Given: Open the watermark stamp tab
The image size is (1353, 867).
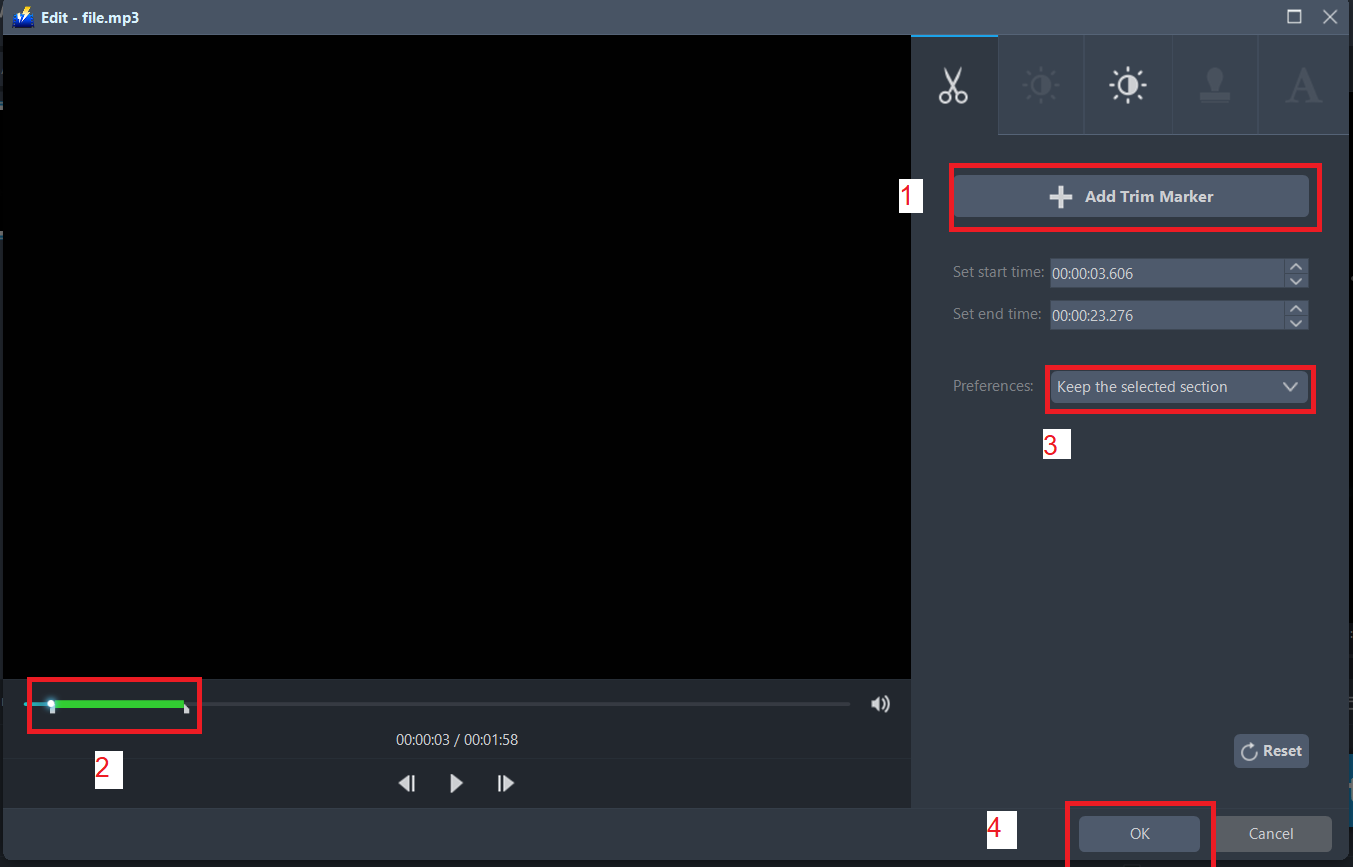Looking at the screenshot, I should [x=1214, y=85].
